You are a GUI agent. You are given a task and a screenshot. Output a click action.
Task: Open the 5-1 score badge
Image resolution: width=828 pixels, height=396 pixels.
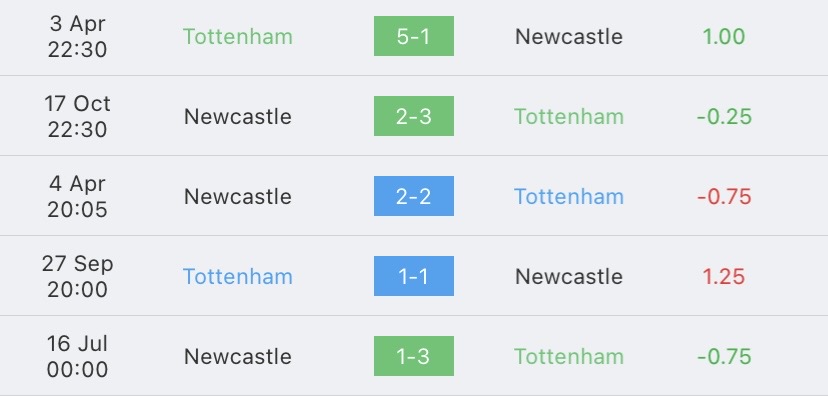(413, 36)
